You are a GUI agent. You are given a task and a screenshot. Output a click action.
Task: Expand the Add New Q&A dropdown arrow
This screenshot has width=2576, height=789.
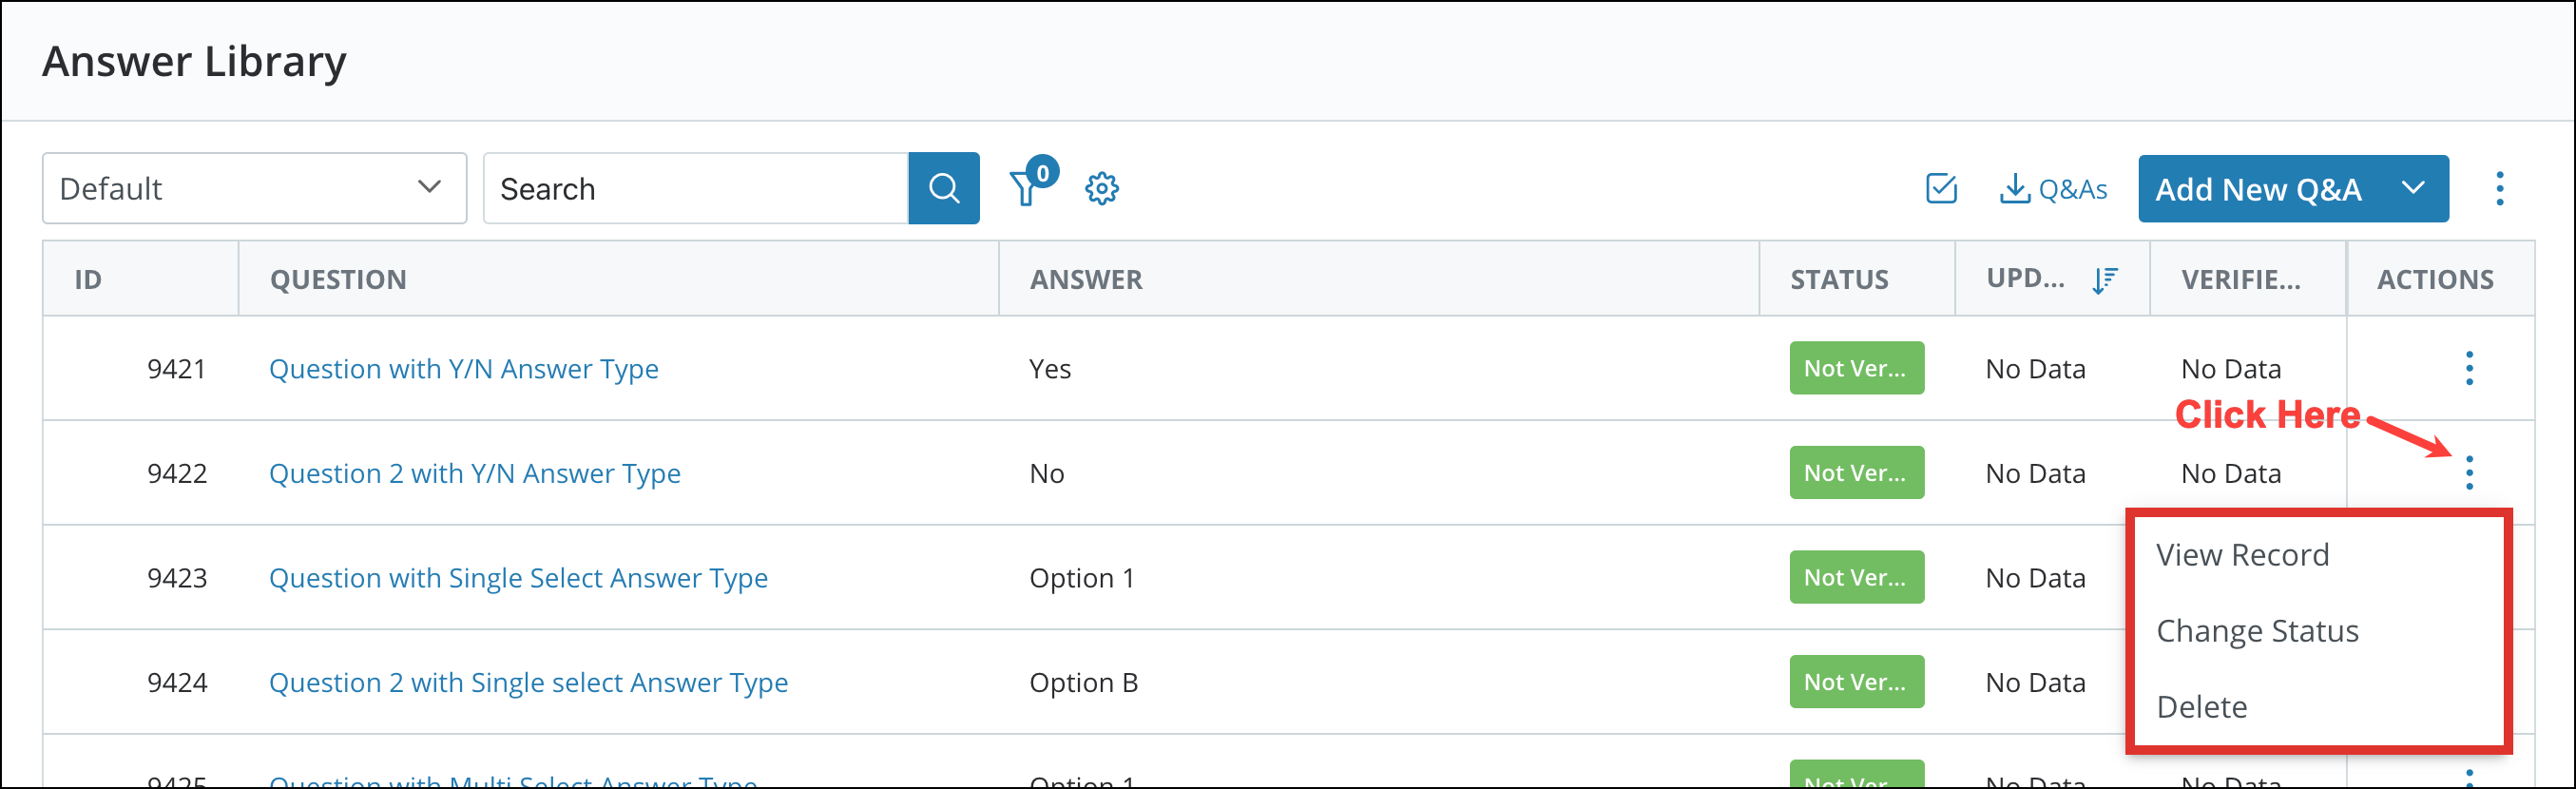pyautogui.click(x=2413, y=188)
